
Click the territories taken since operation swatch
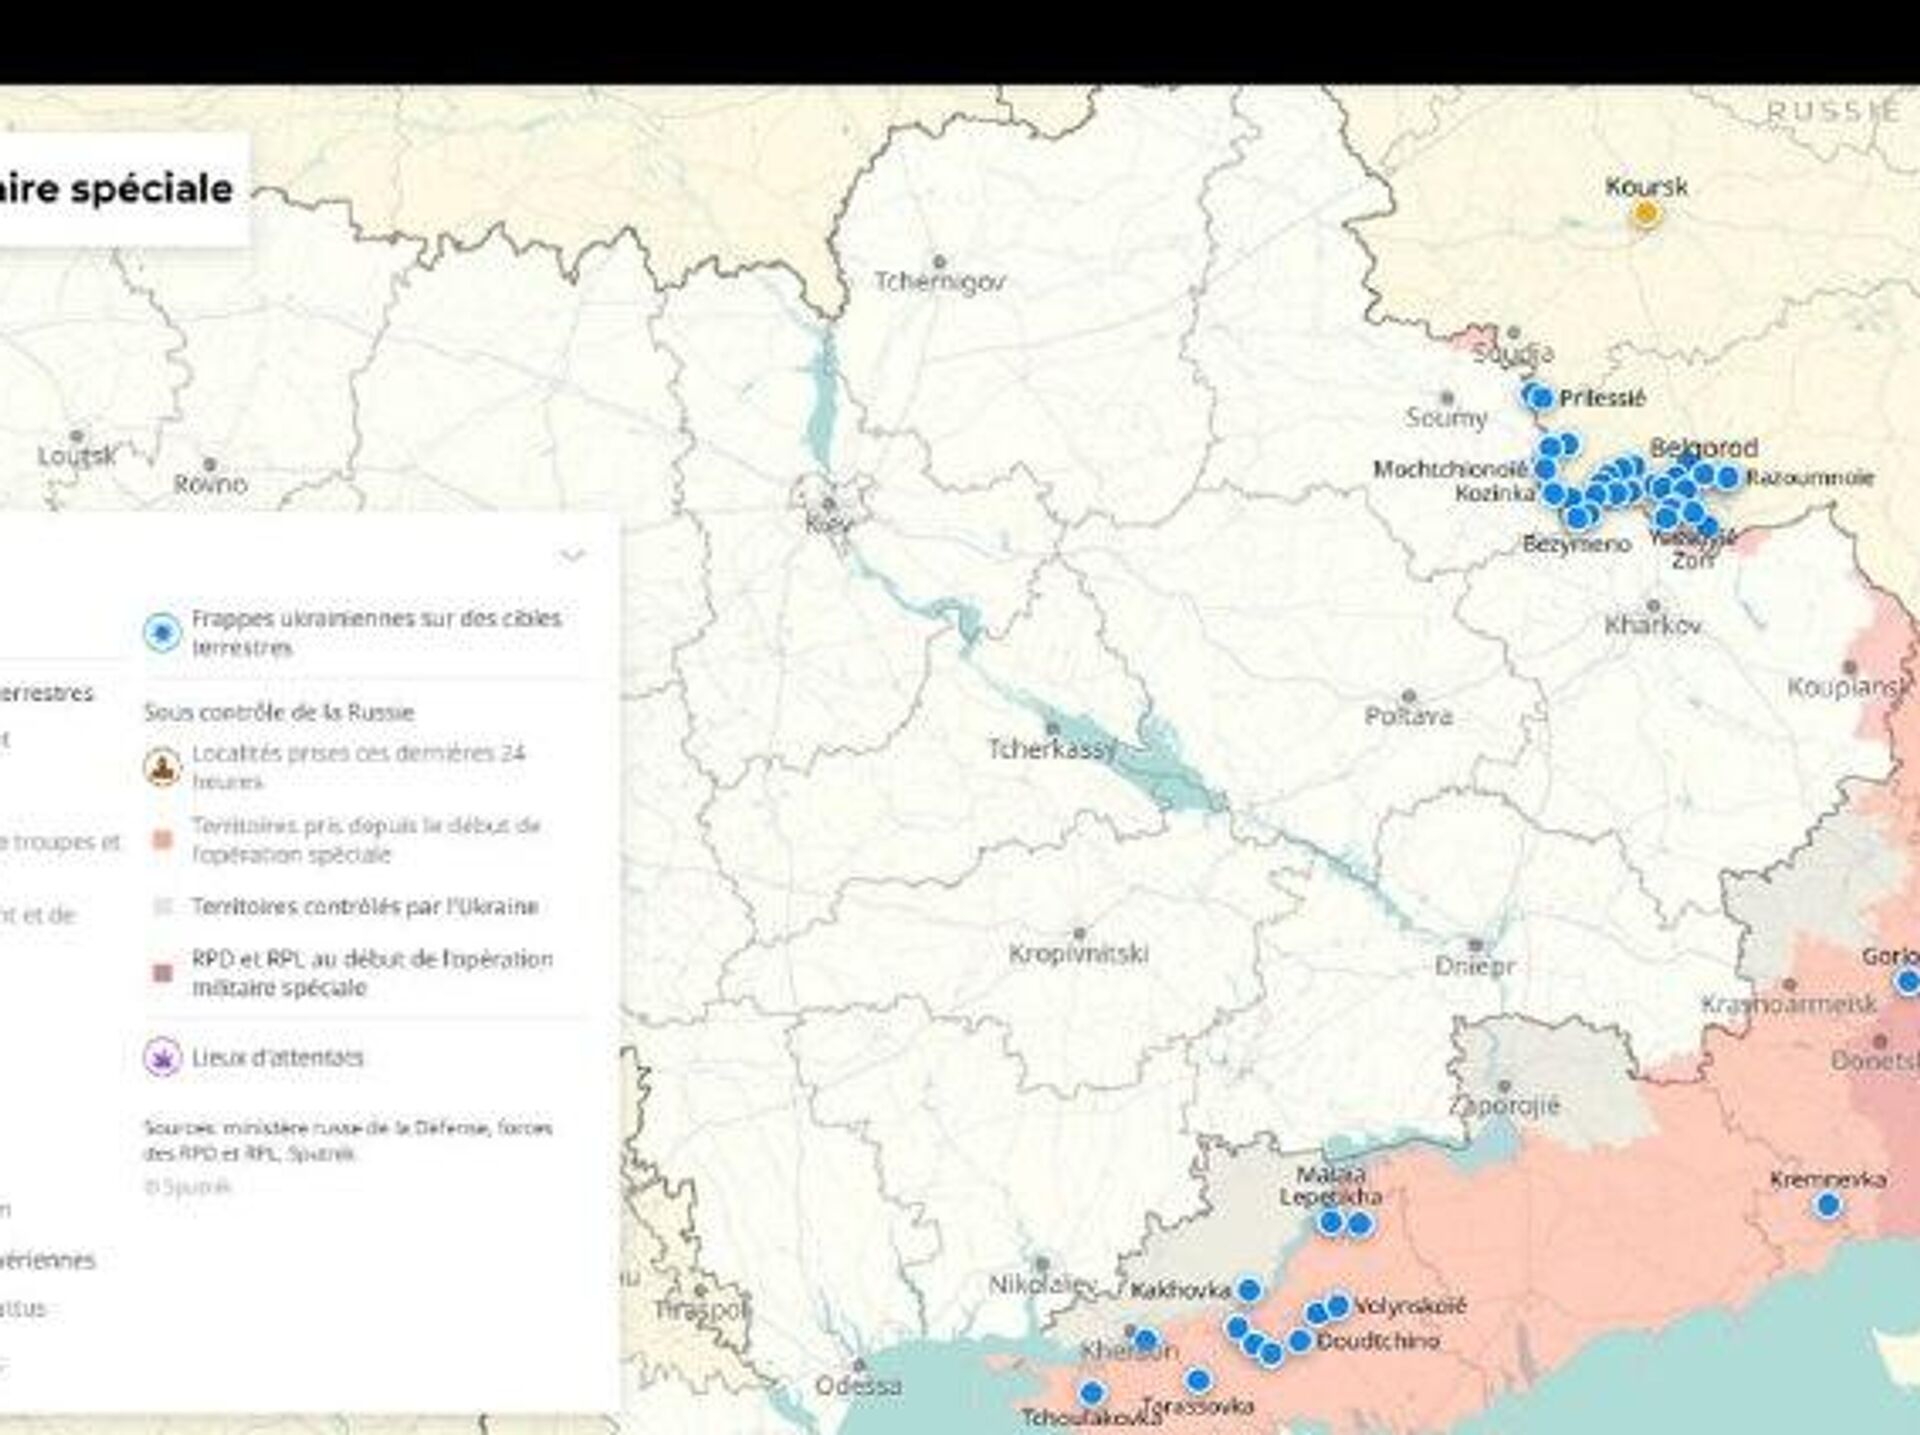[x=162, y=840]
